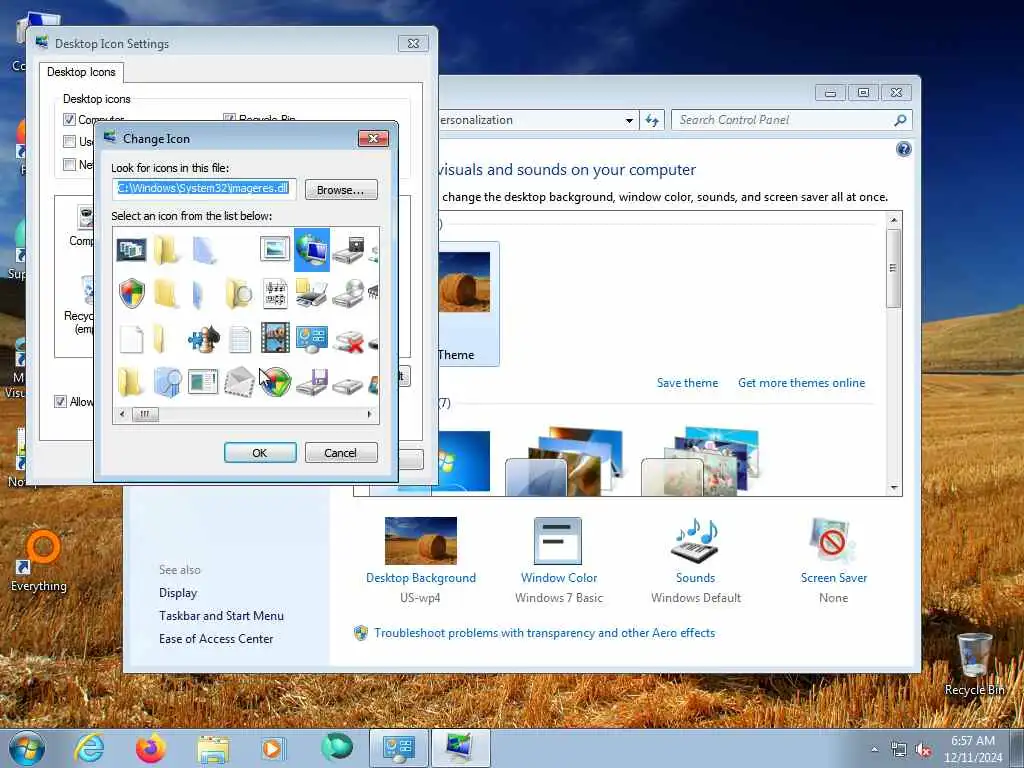Screen dimensions: 1024x768
Task: Click the icon list scroll right arrow
Action: (x=370, y=414)
